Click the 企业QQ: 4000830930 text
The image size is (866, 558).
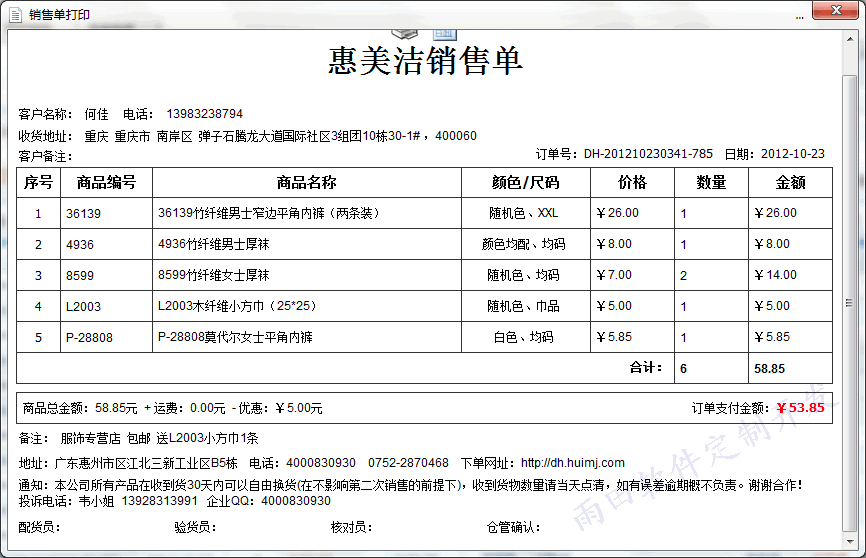click(x=268, y=501)
